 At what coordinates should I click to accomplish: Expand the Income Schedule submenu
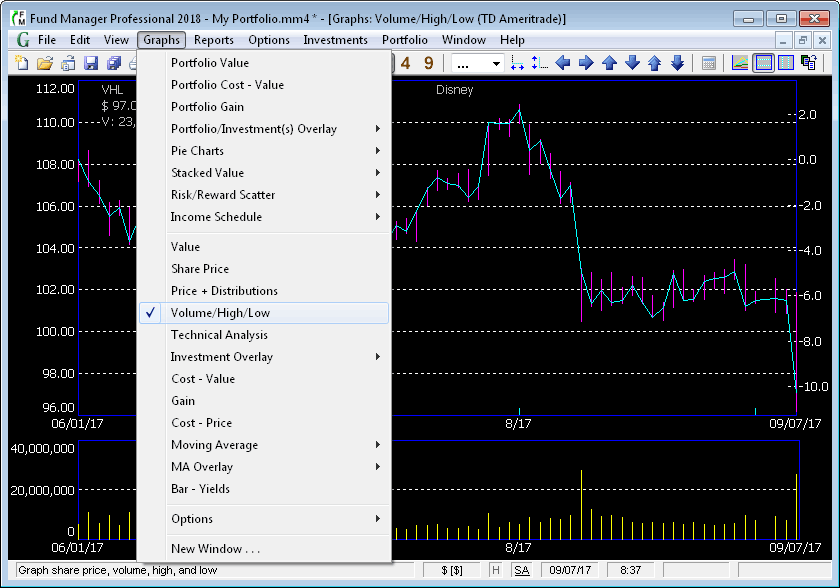click(x=264, y=216)
